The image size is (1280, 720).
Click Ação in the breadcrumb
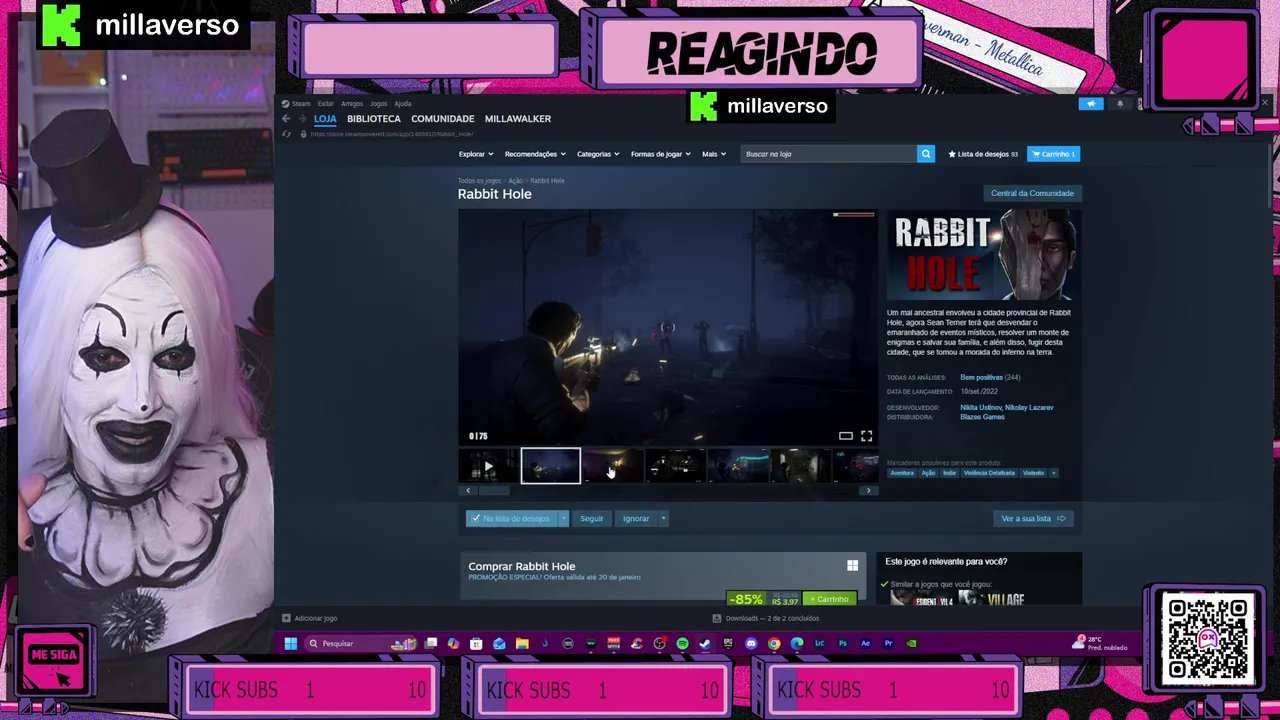[516, 181]
